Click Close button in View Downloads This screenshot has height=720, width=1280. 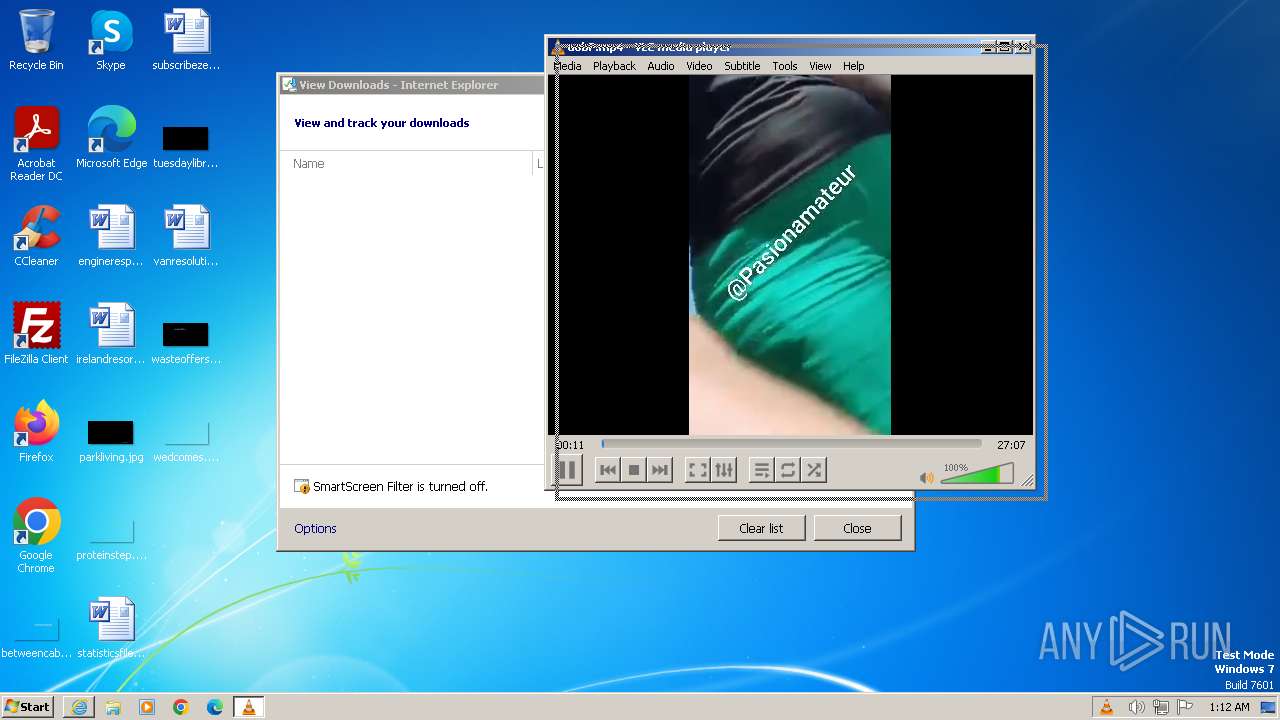point(857,528)
